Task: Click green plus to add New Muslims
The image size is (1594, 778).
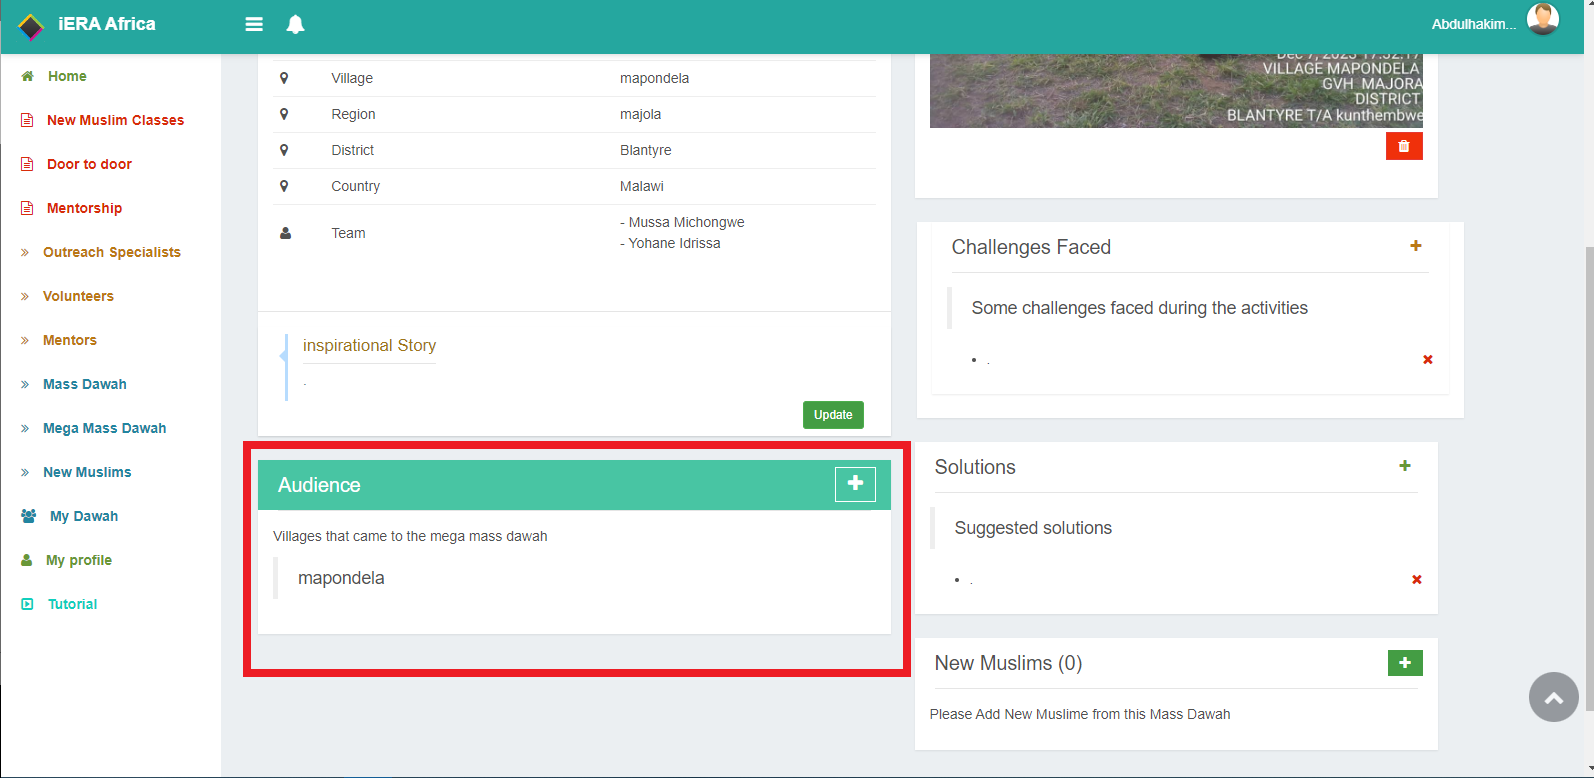Action: (x=1404, y=663)
